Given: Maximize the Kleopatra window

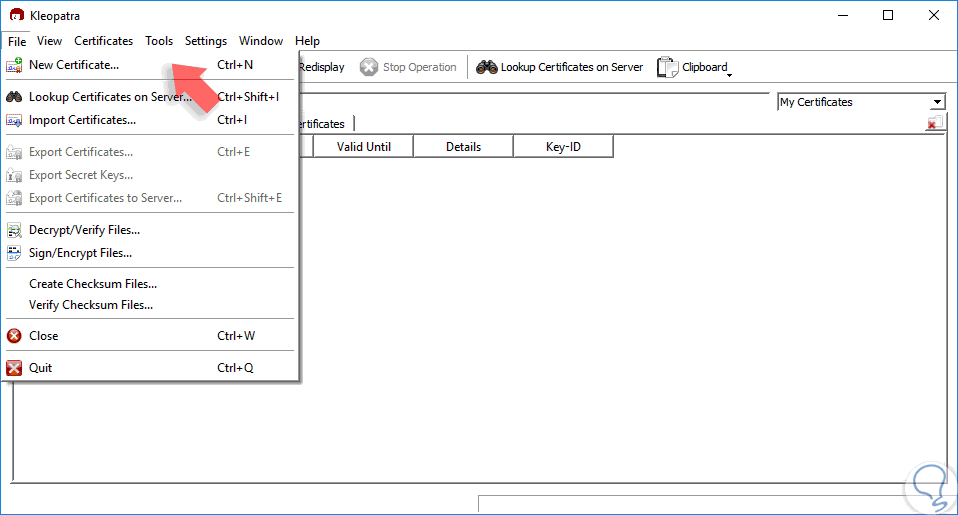Looking at the screenshot, I should pyautogui.click(x=888, y=15).
